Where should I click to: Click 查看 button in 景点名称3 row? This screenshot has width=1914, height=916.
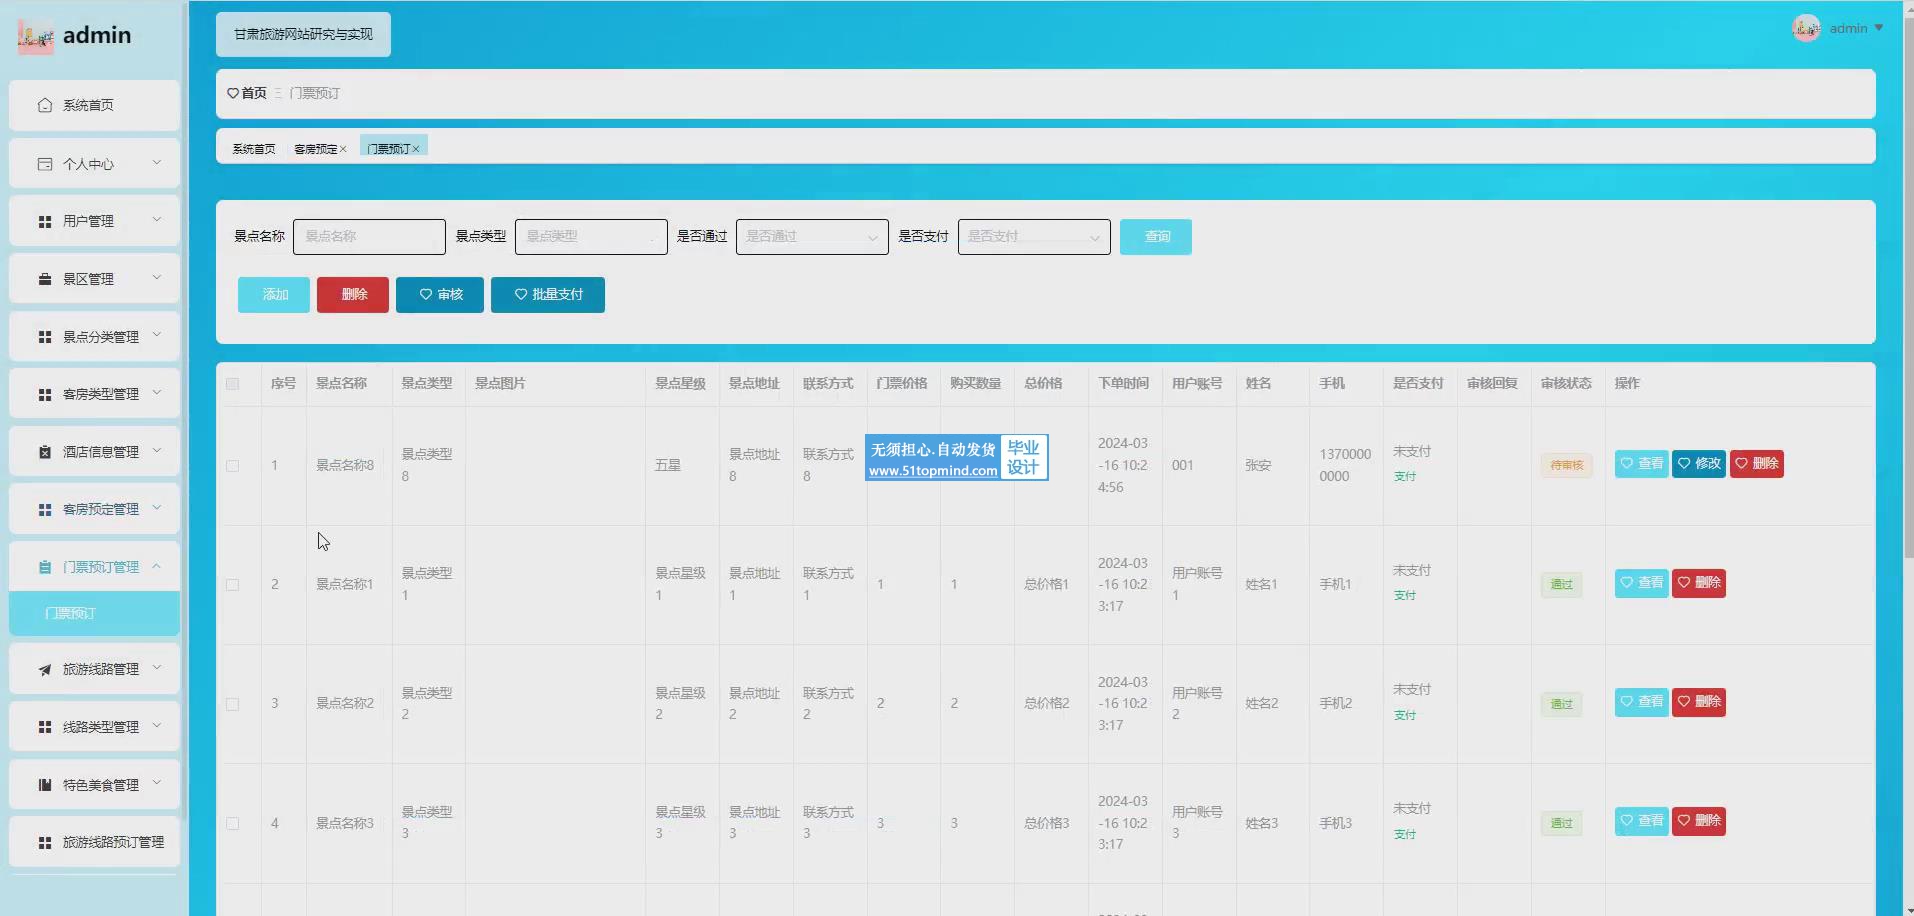pos(1641,821)
